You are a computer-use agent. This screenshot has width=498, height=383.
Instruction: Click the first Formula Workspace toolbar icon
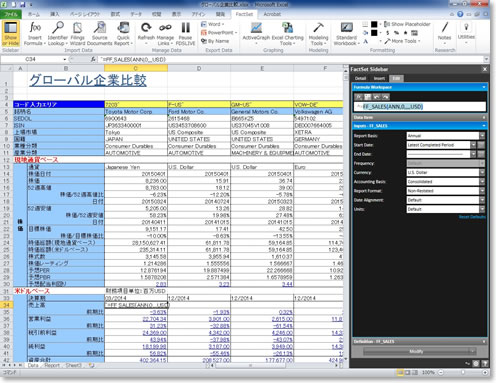click(x=358, y=97)
